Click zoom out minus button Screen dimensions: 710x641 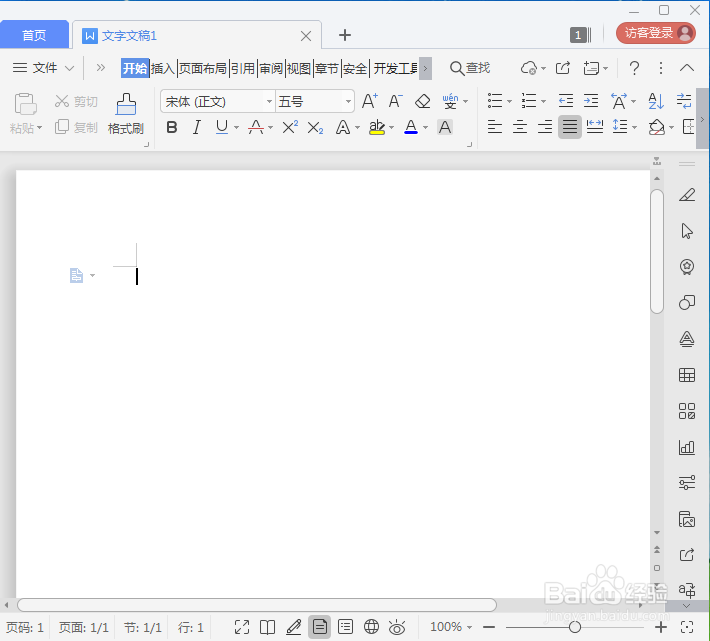click(489, 627)
